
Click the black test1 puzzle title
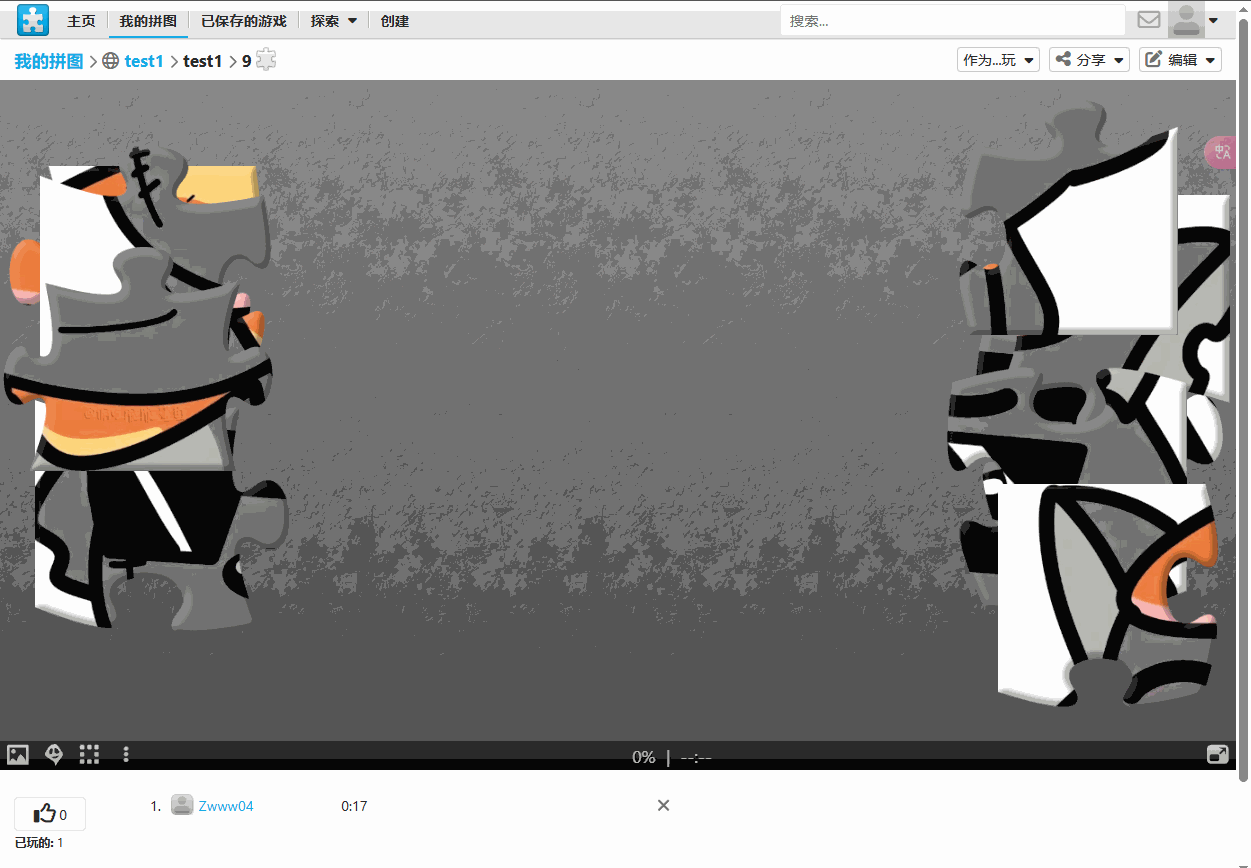pos(203,61)
